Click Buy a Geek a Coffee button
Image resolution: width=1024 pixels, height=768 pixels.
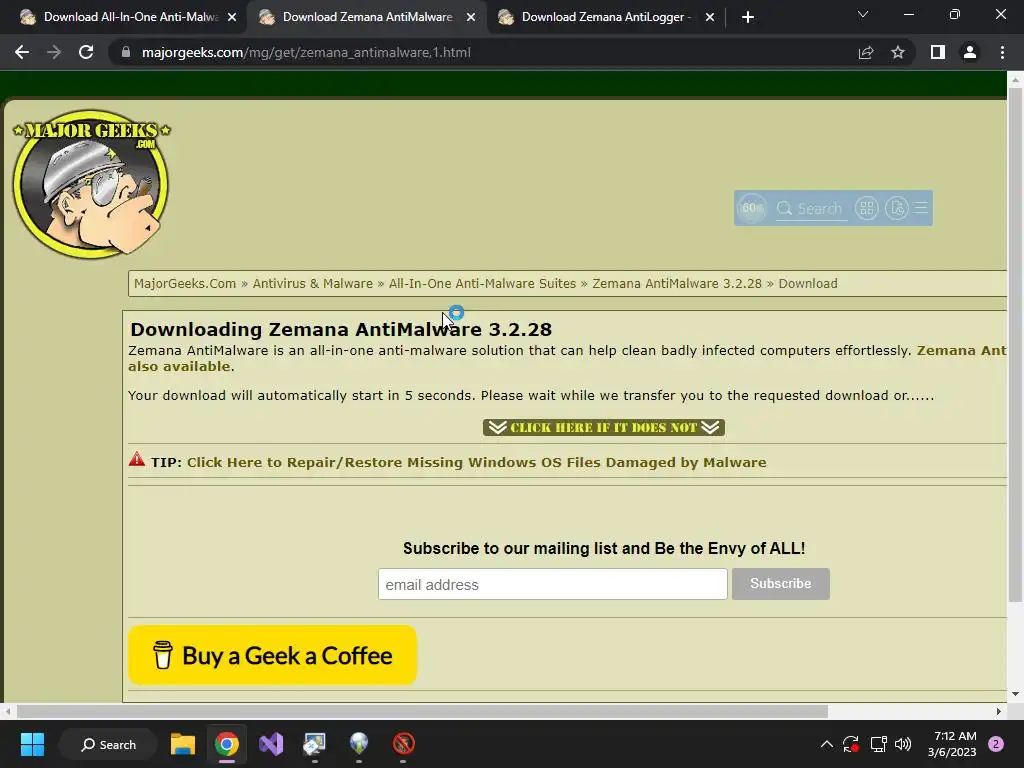coord(272,655)
